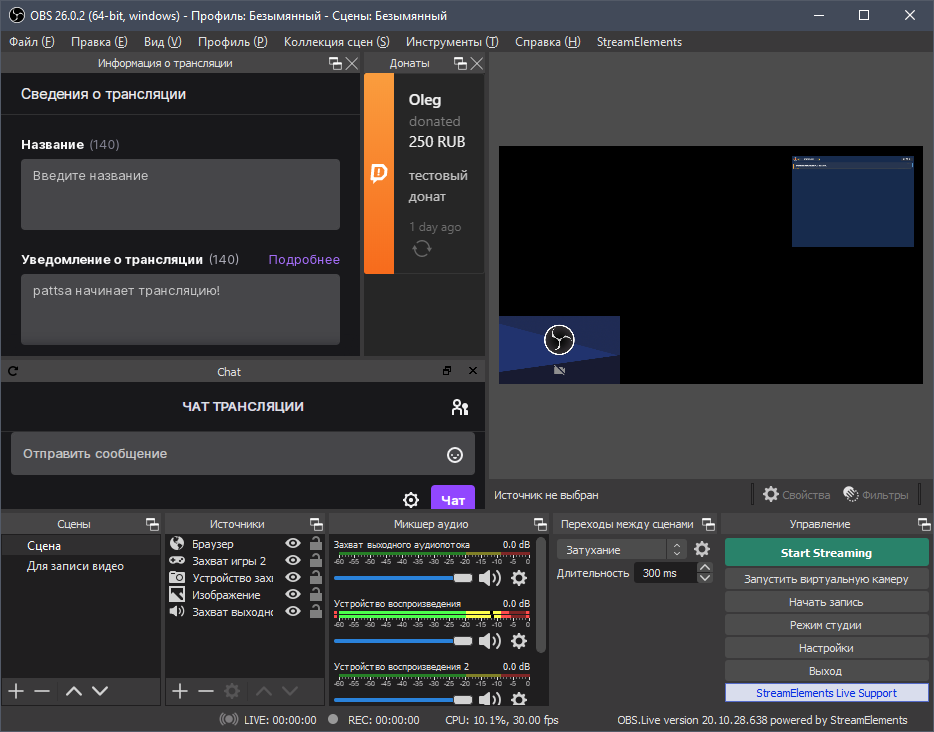The height and width of the screenshot is (732, 934).
Task: Toggle visibility of Изображение source
Action: click(x=293, y=595)
